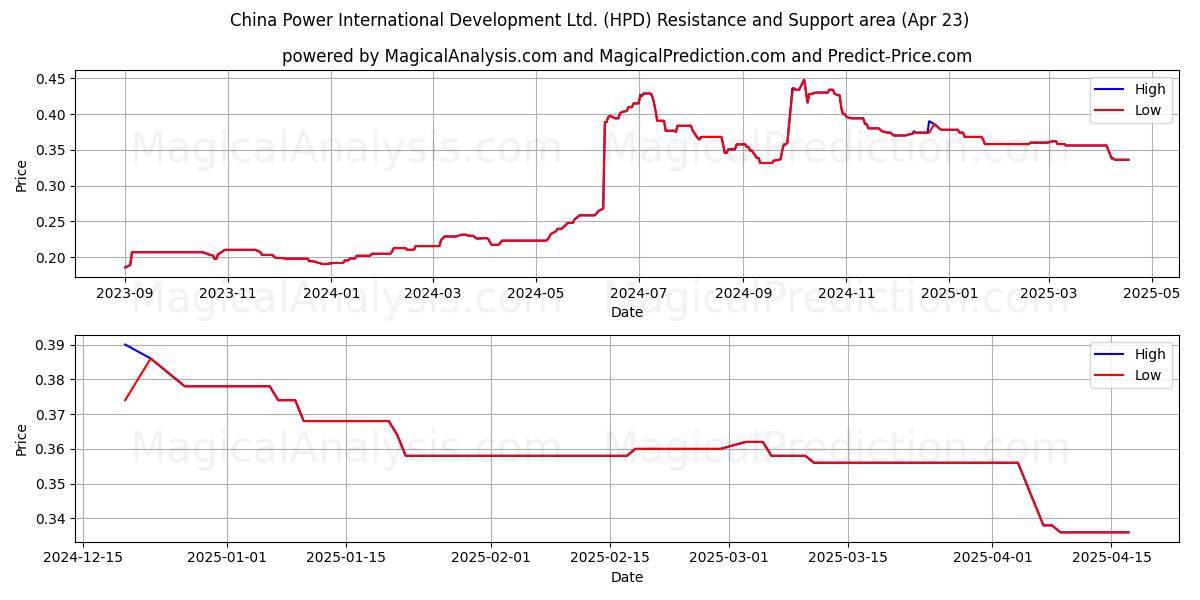Click the '2025-05' x-axis label
This screenshot has height=600, width=1200.
[1152, 293]
